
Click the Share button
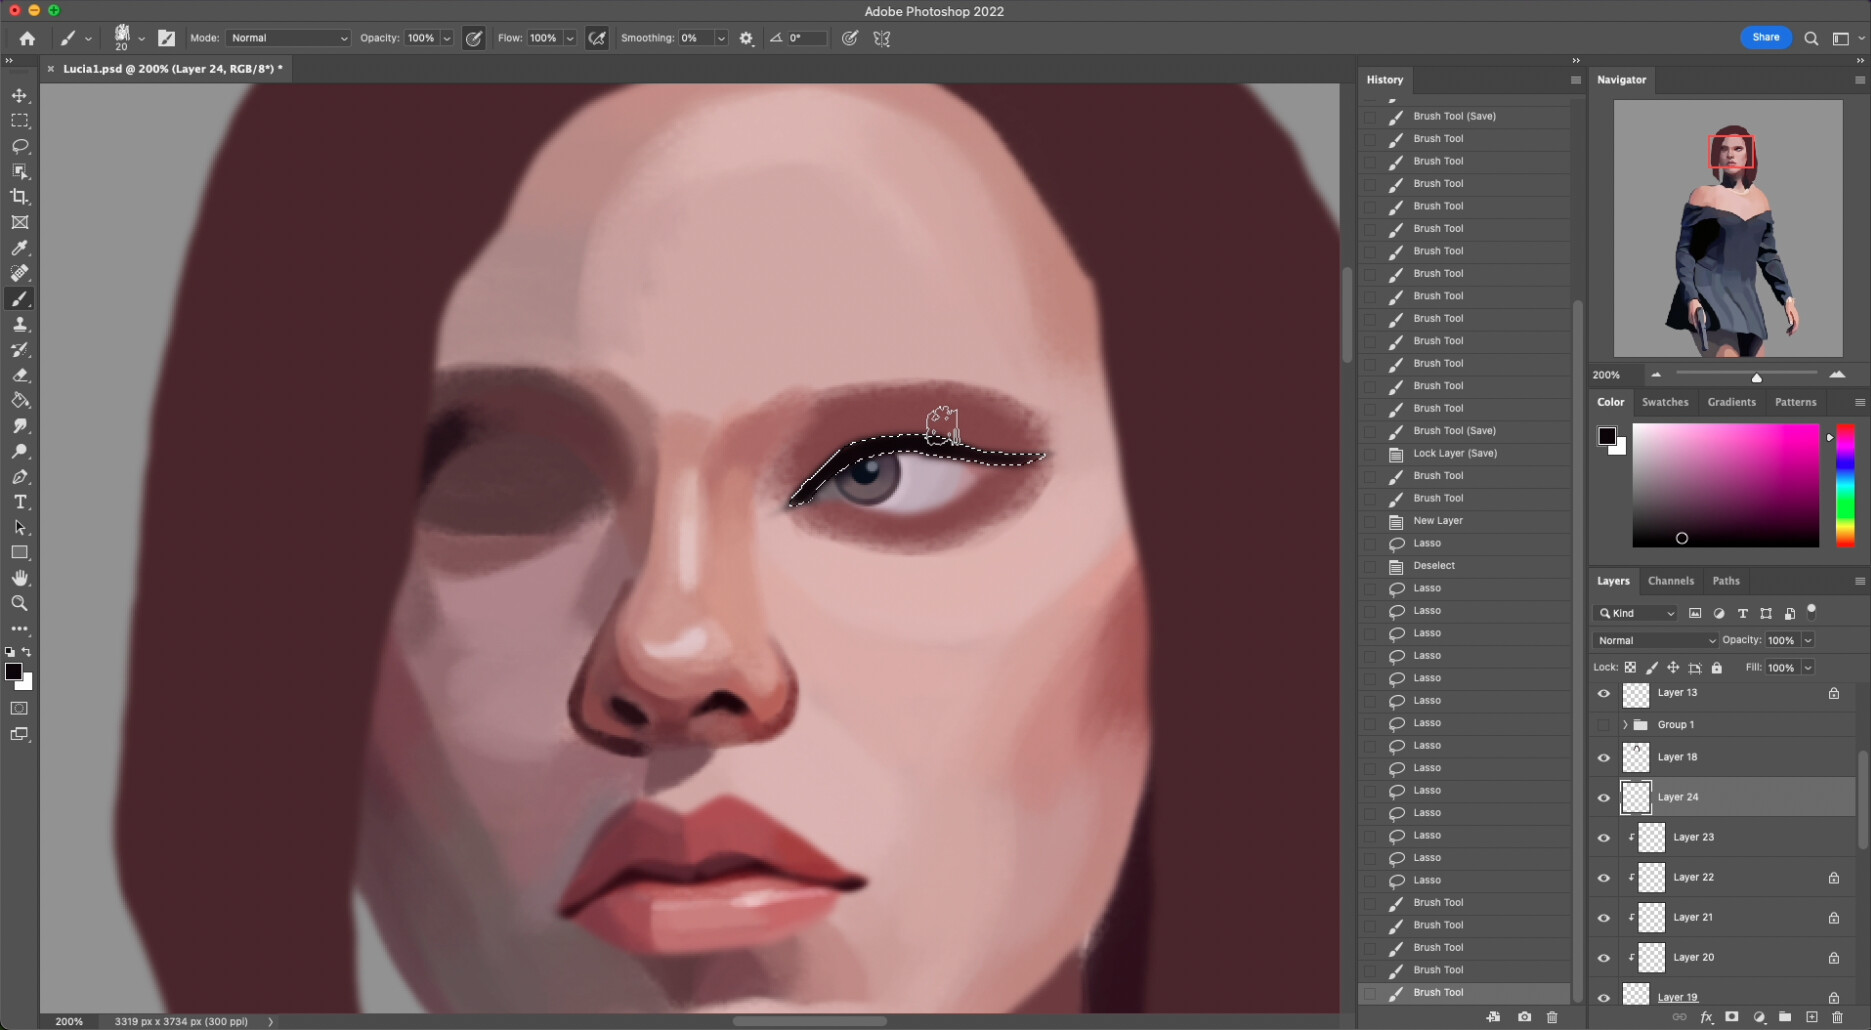1766,37
